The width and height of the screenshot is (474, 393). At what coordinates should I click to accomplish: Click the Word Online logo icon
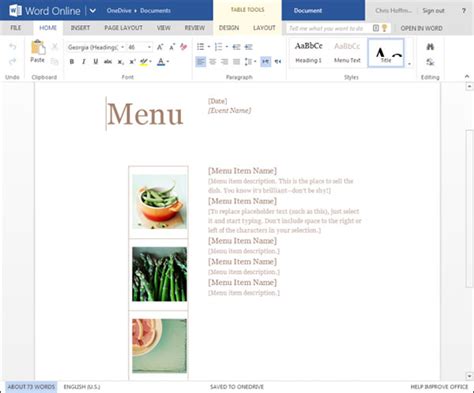(15, 11)
